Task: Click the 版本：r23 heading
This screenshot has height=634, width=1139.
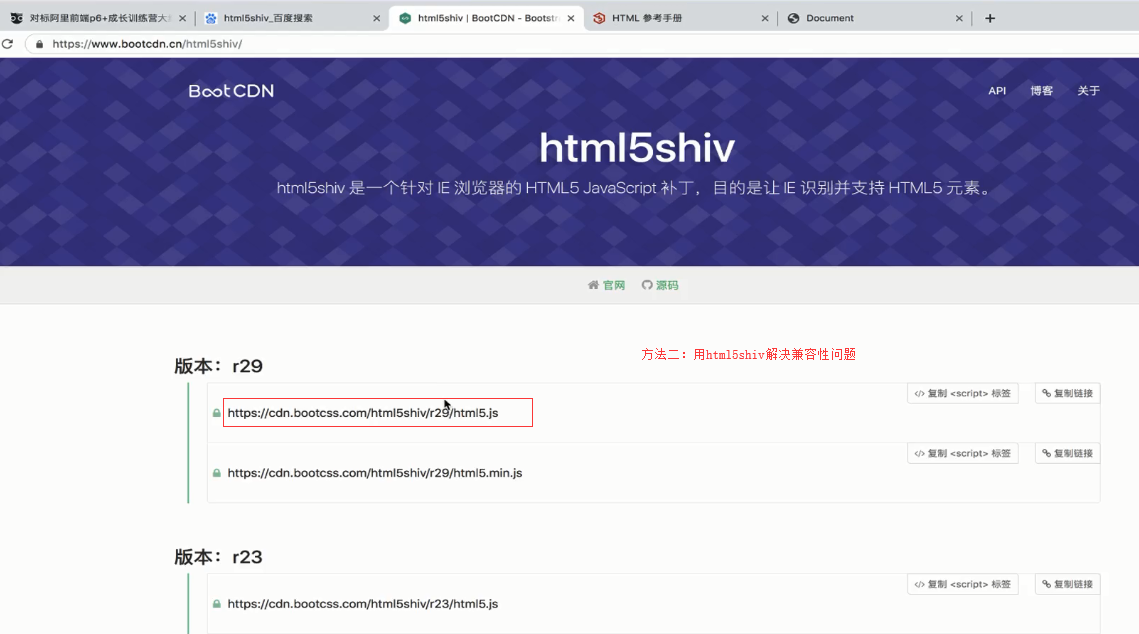Action: [218, 557]
